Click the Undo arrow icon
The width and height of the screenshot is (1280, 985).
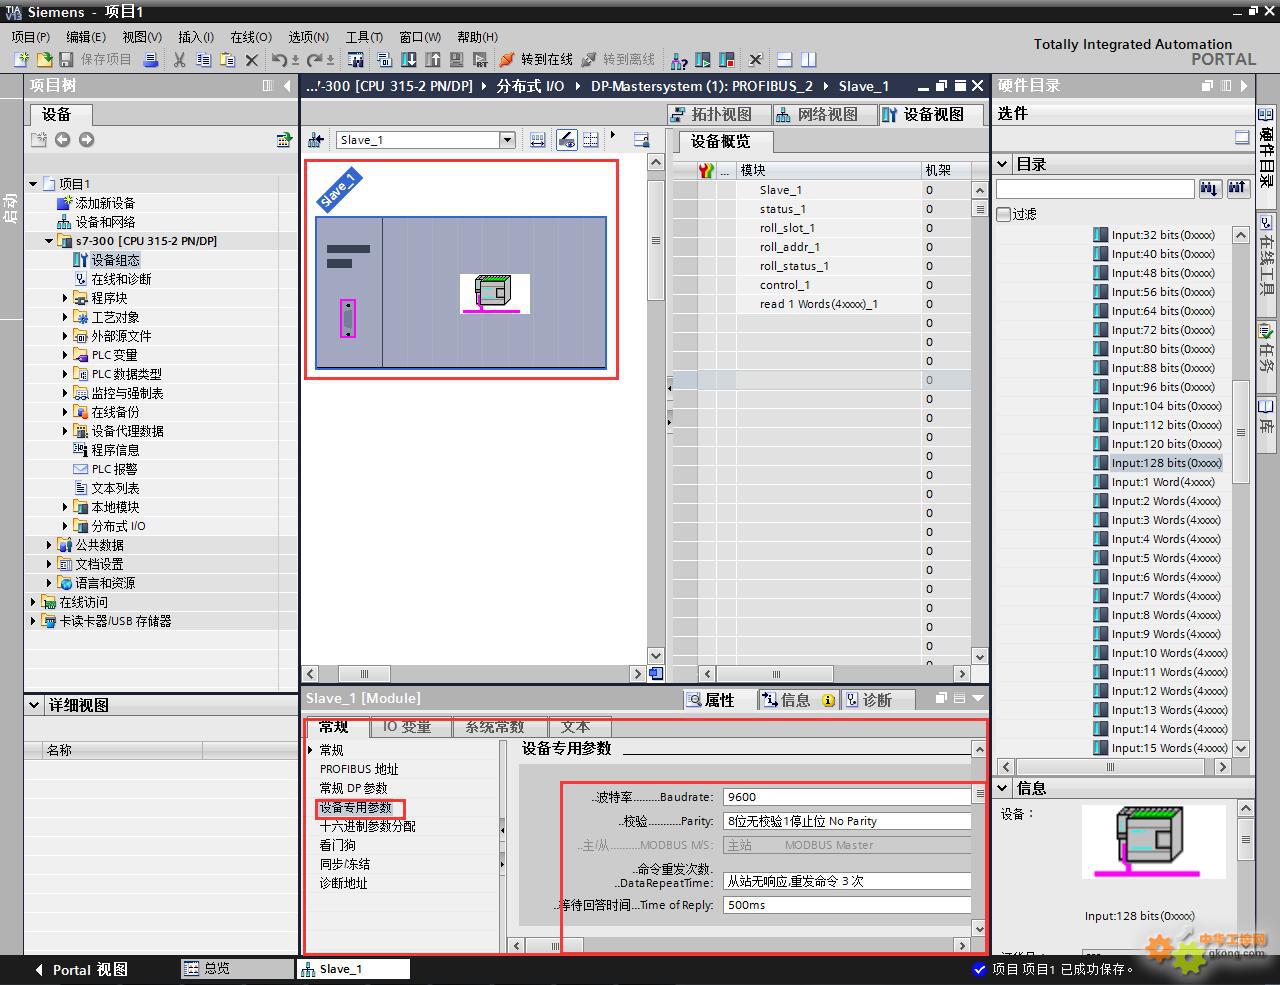click(x=279, y=60)
